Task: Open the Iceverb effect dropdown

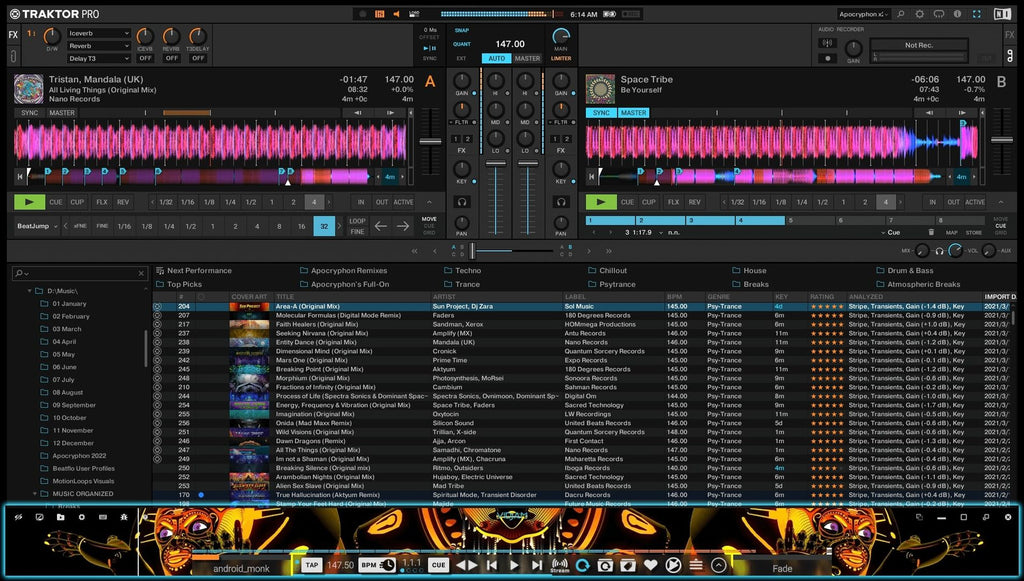Action: click(100, 33)
